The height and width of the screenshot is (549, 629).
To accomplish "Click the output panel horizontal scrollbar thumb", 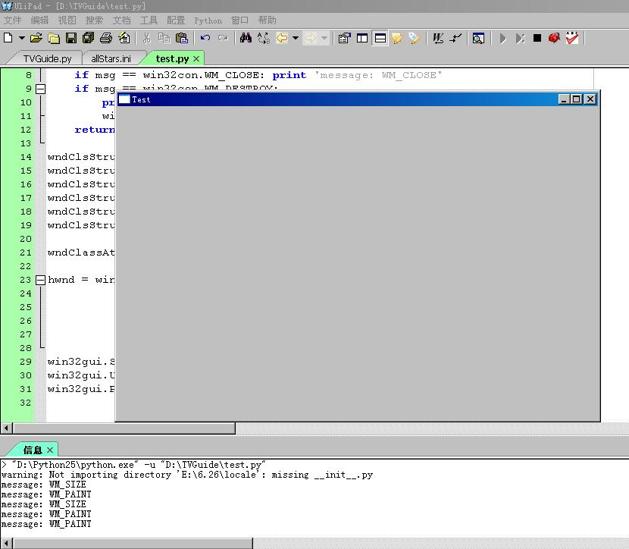I will (x=133, y=543).
